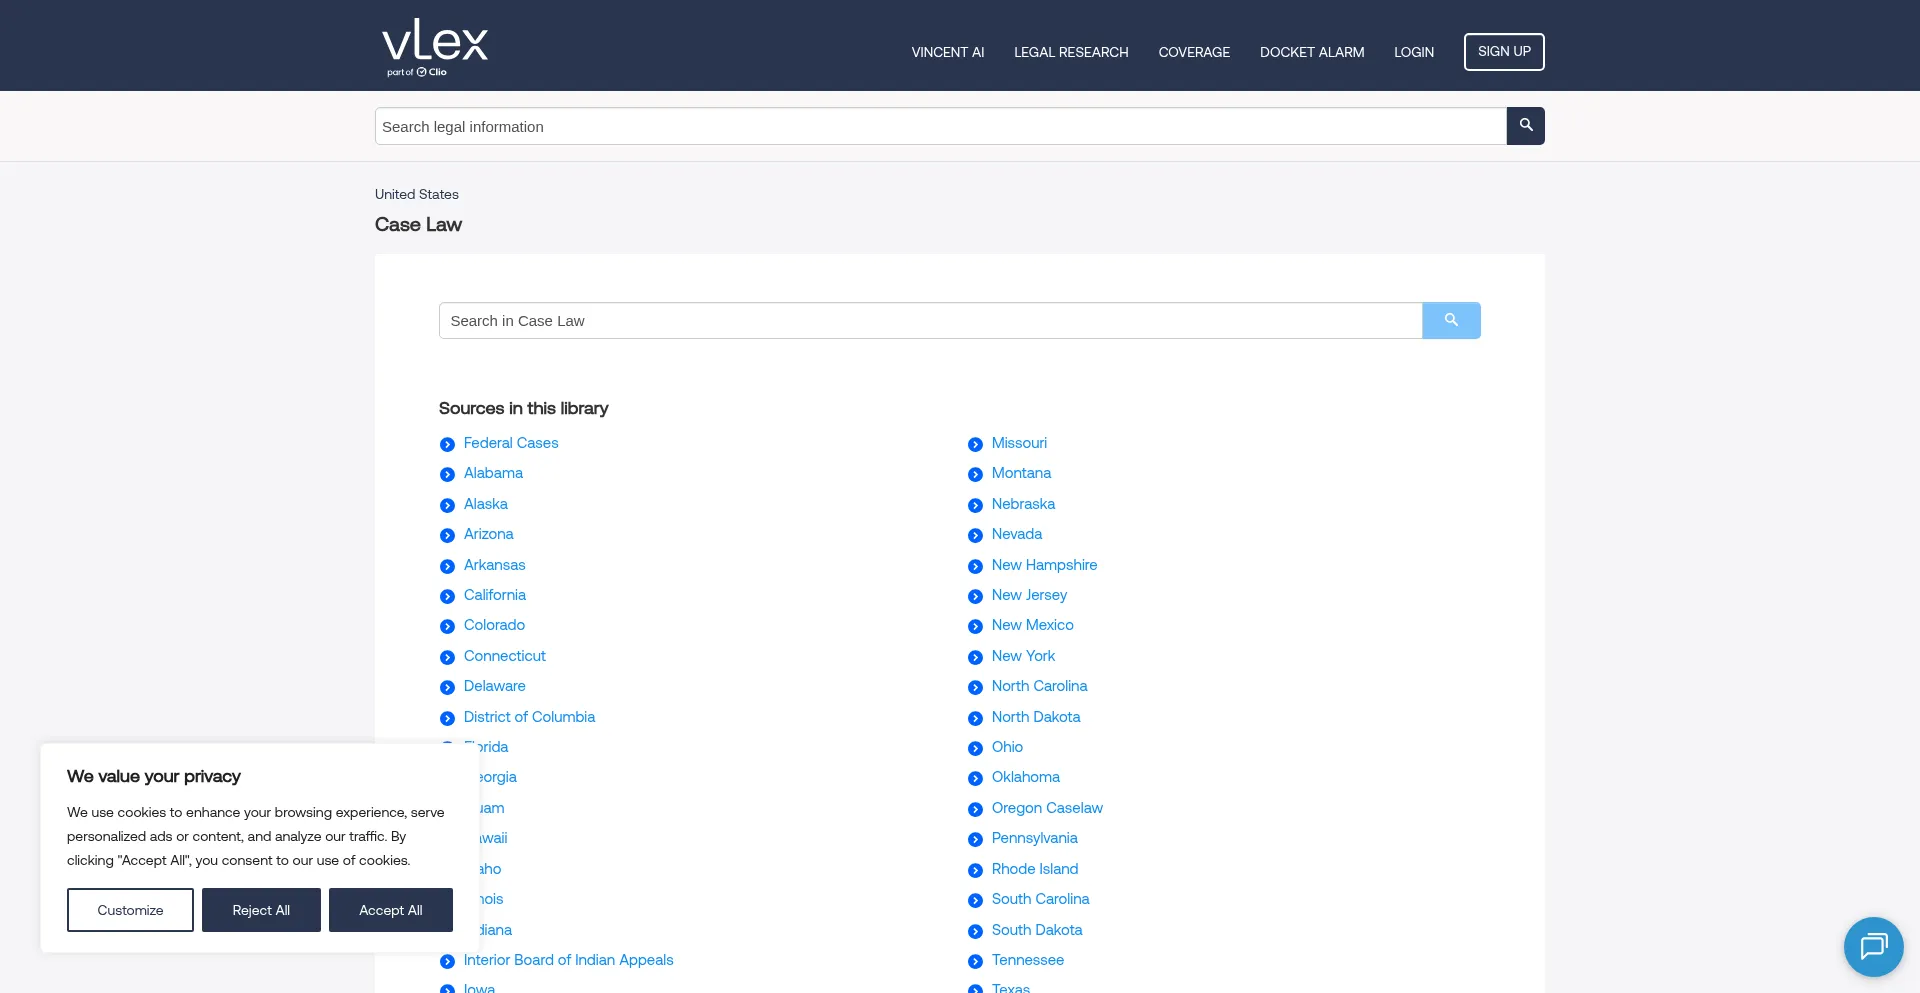The width and height of the screenshot is (1920, 993).
Task: Open the VINCENT AI menu item
Action: pyautogui.click(x=946, y=51)
